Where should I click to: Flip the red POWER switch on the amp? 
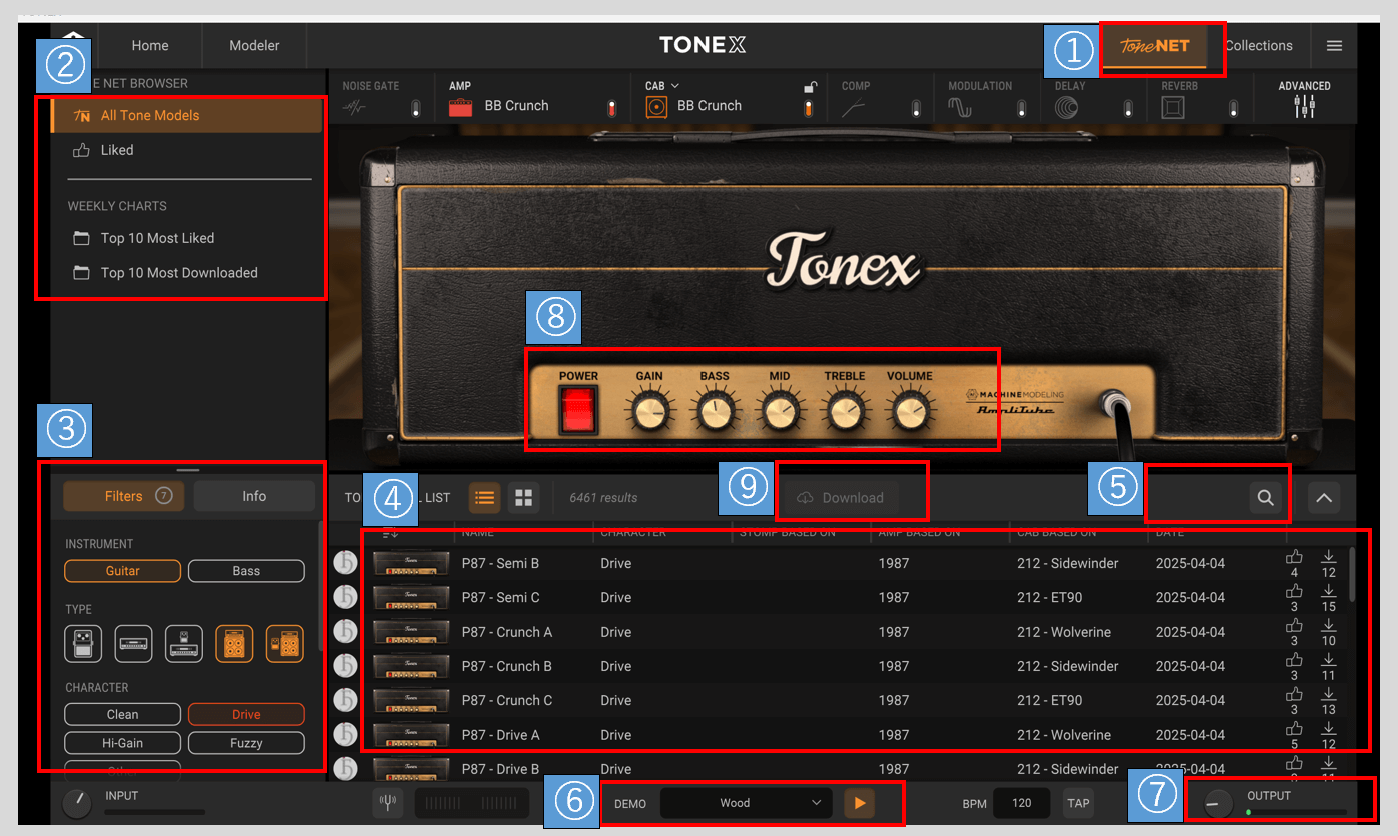pos(578,410)
